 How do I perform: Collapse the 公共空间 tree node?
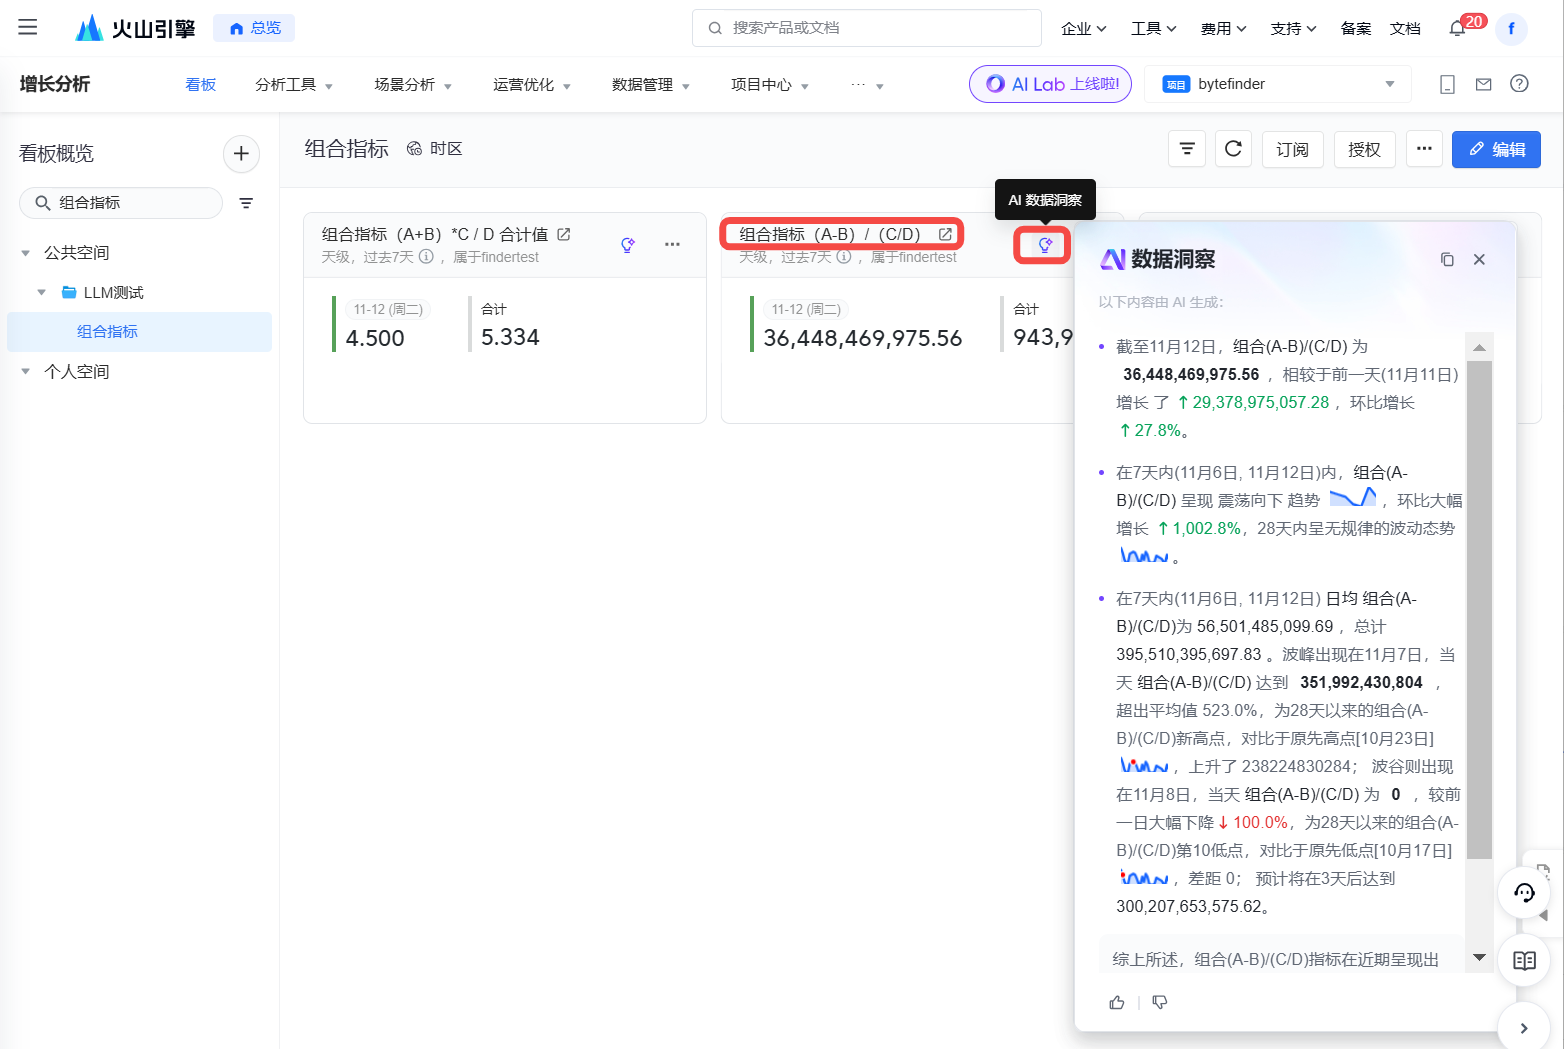(26, 253)
